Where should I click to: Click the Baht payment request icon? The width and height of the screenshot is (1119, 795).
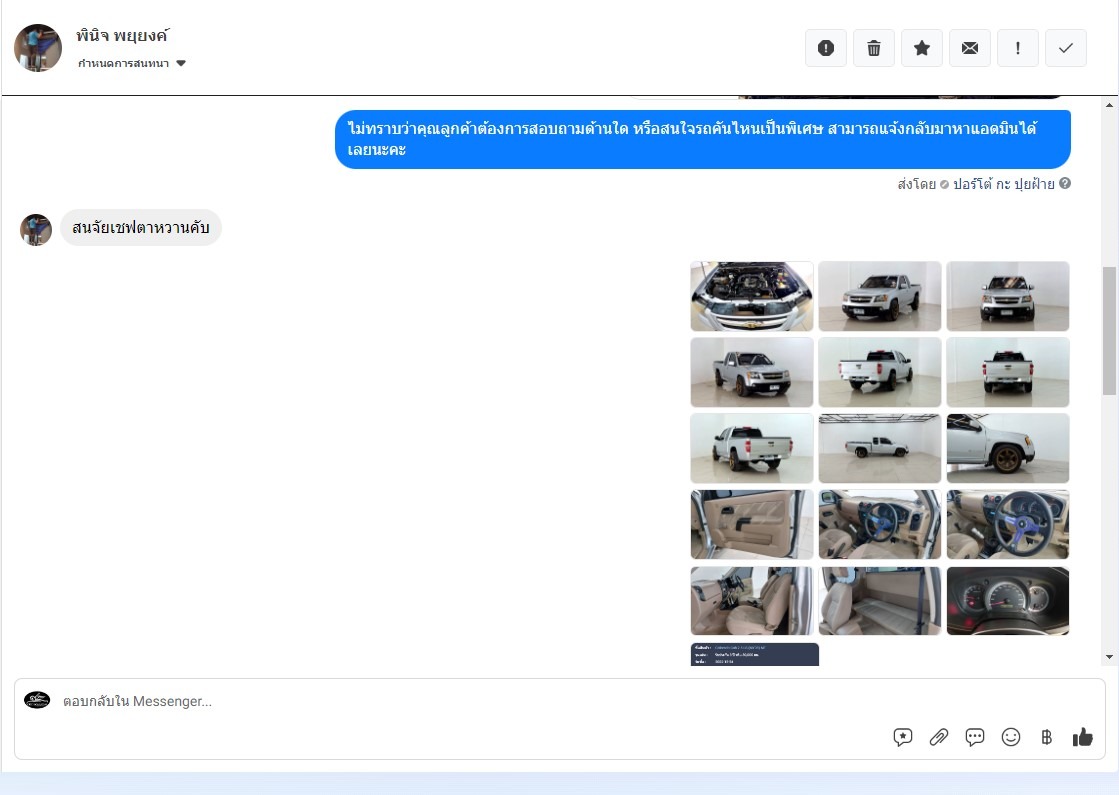click(x=1046, y=737)
